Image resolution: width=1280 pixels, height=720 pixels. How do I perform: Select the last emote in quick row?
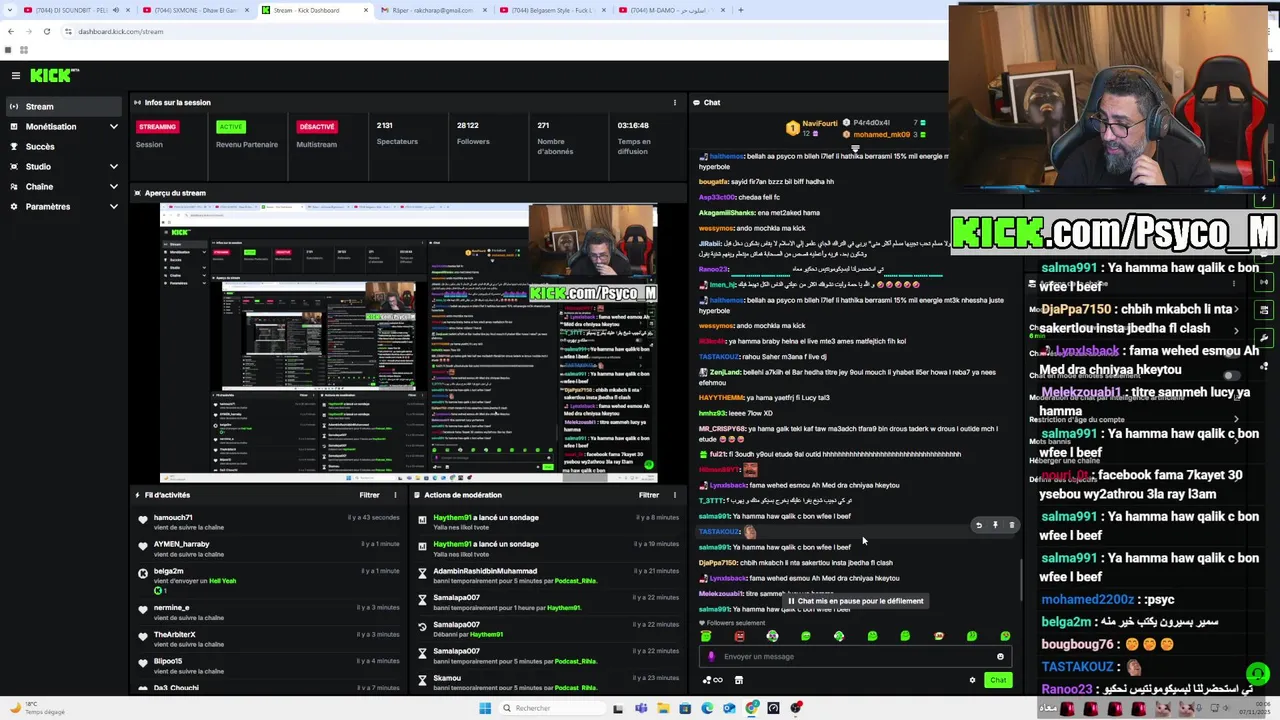[1005, 636]
